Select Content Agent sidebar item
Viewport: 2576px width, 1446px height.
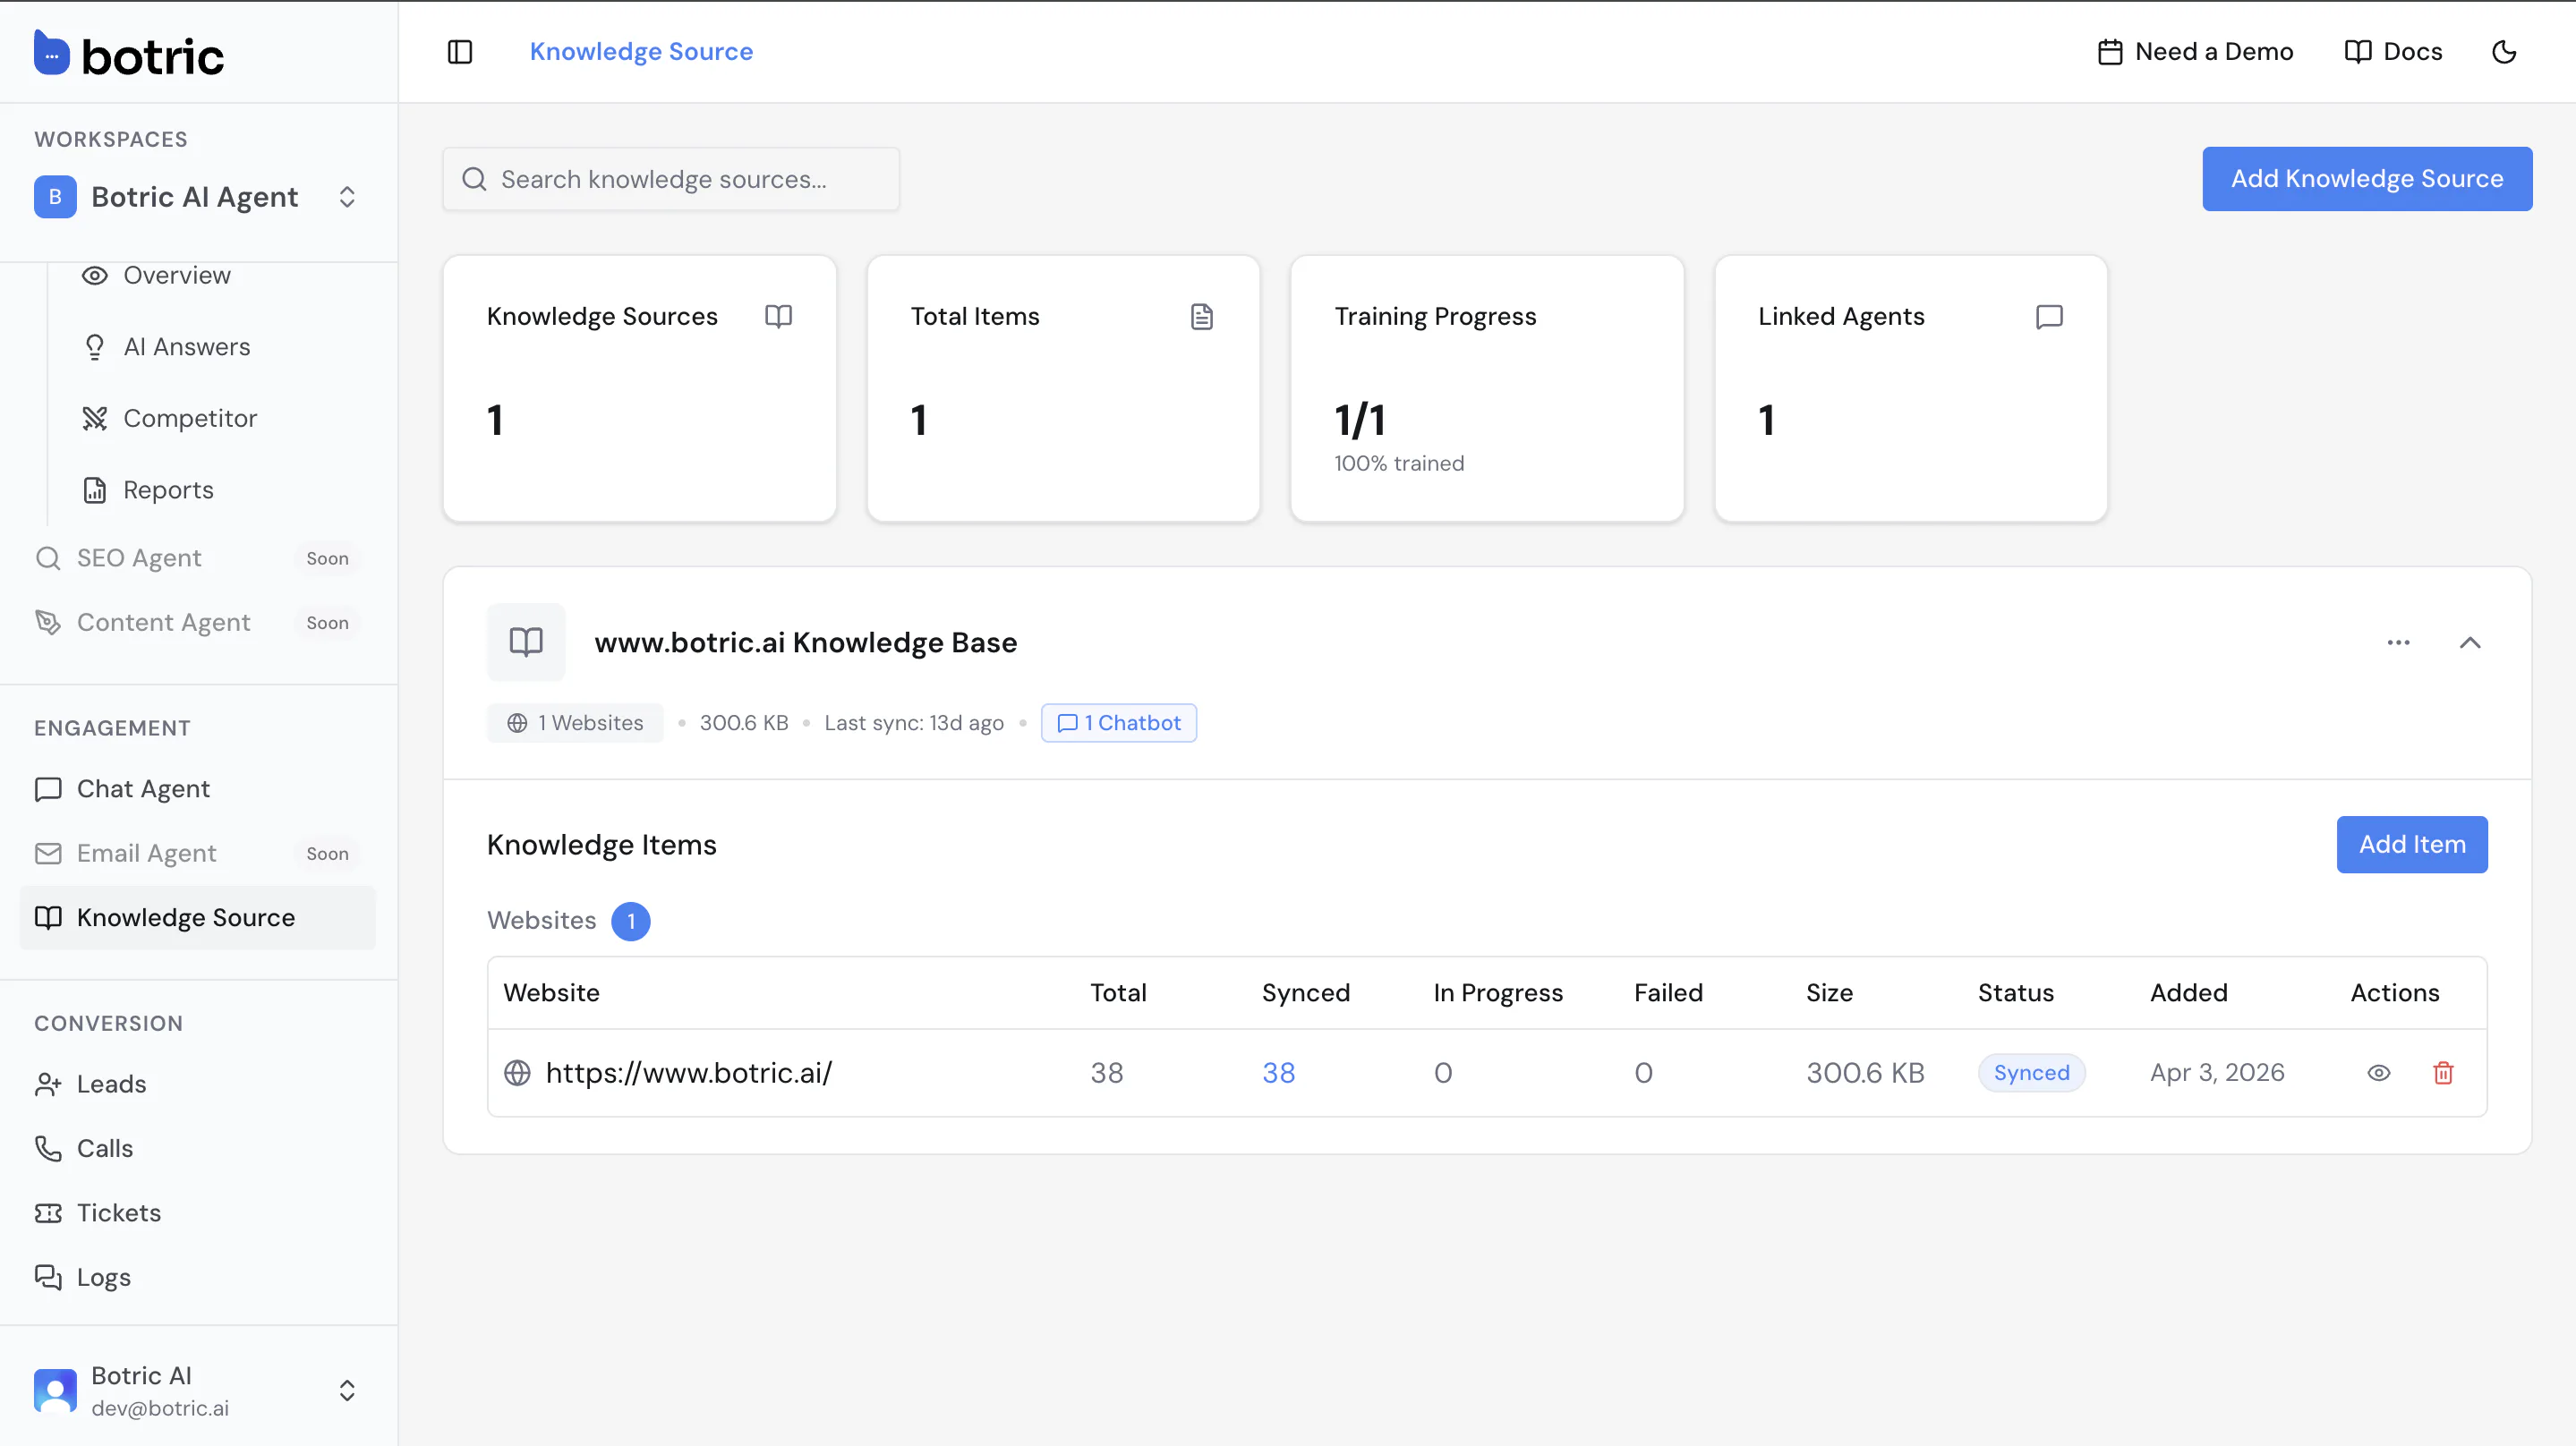click(x=197, y=622)
